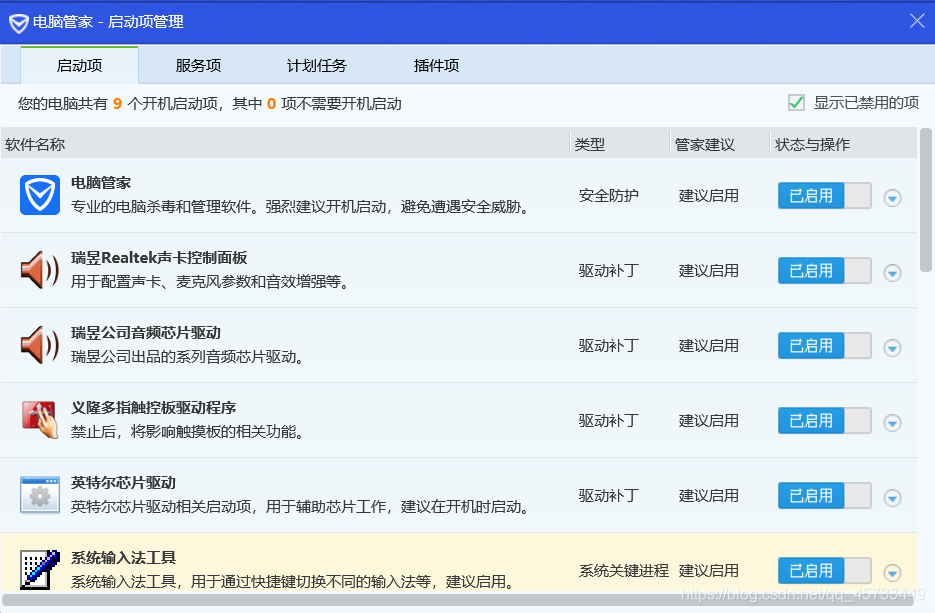The width and height of the screenshot is (935, 613).
Task: Click the gear window icon for 英特尔芯片驱动
Action: [x=40, y=495]
